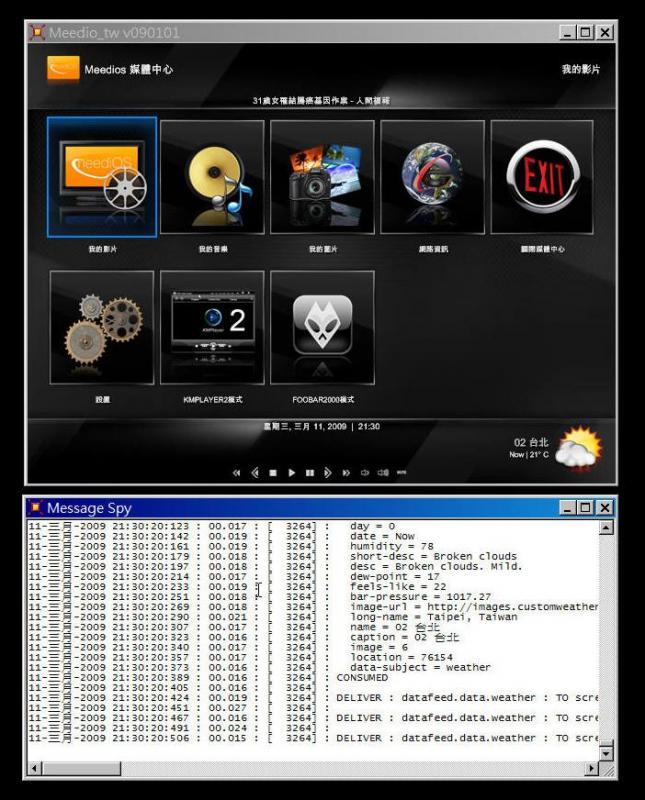Close the Message Spy window
Image resolution: width=645 pixels, height=800 pixels.
click(605, 508)
